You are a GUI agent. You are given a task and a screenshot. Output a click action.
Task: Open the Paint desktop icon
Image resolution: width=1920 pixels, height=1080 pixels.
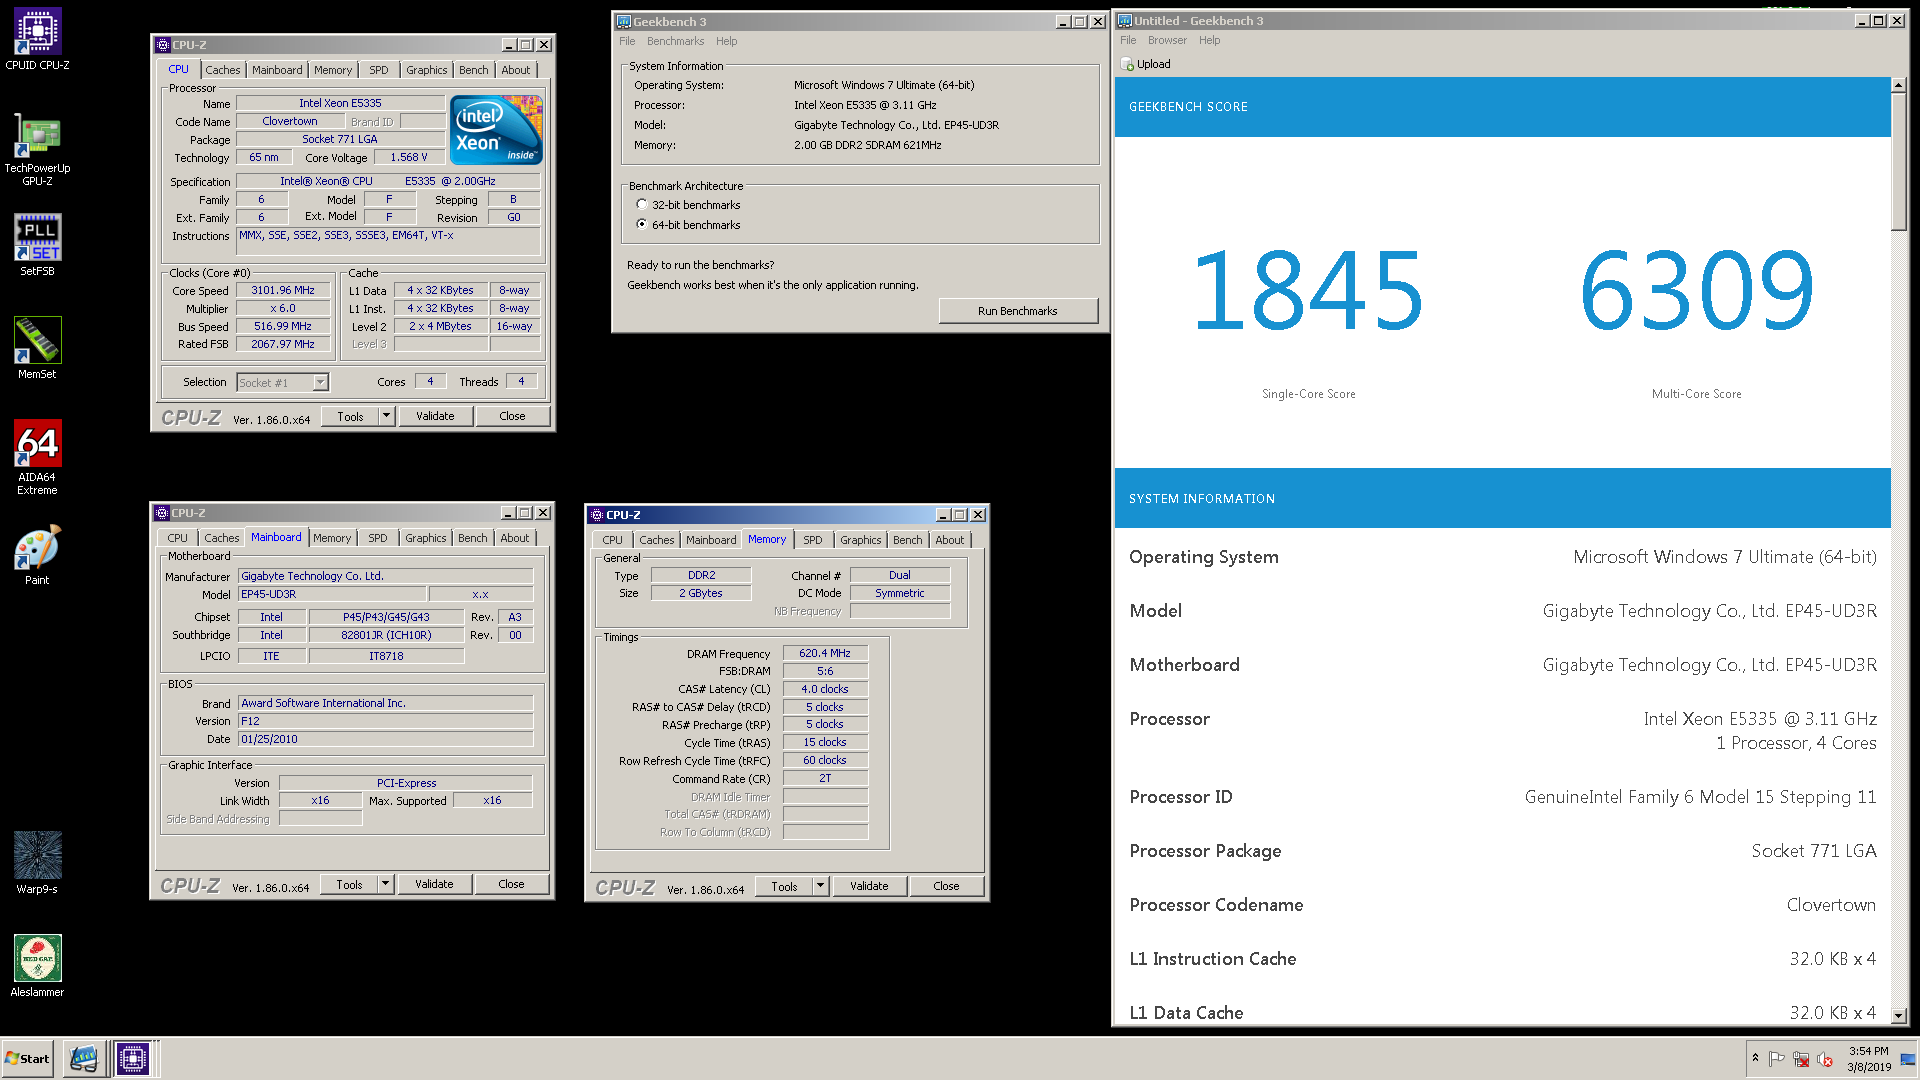pyautogui.click(x=37, y=555)
